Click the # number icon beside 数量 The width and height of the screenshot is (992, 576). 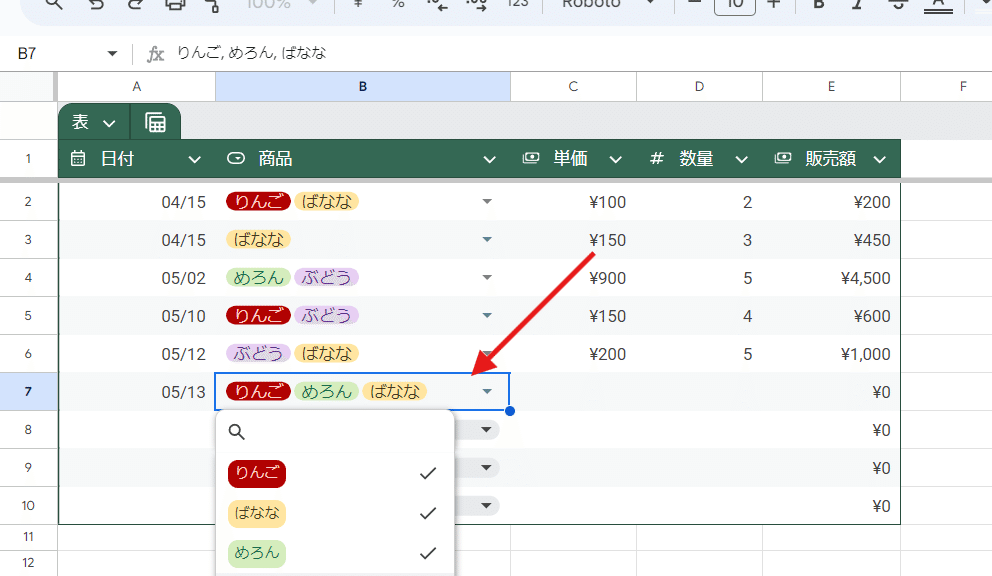click(657, 158)
